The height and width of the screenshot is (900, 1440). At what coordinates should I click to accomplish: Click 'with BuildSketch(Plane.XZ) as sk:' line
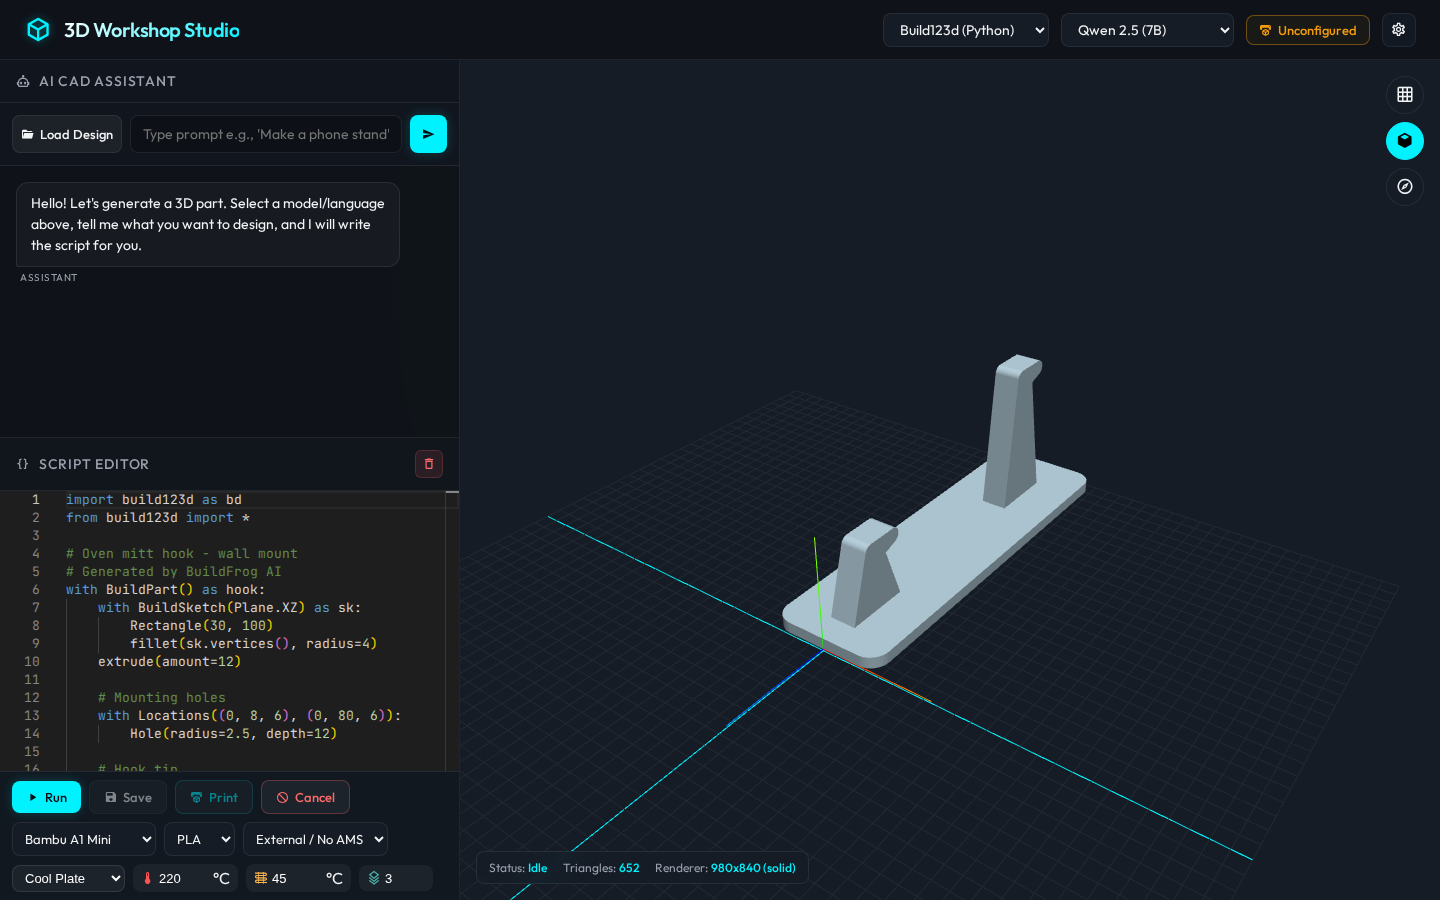point(230,607)
